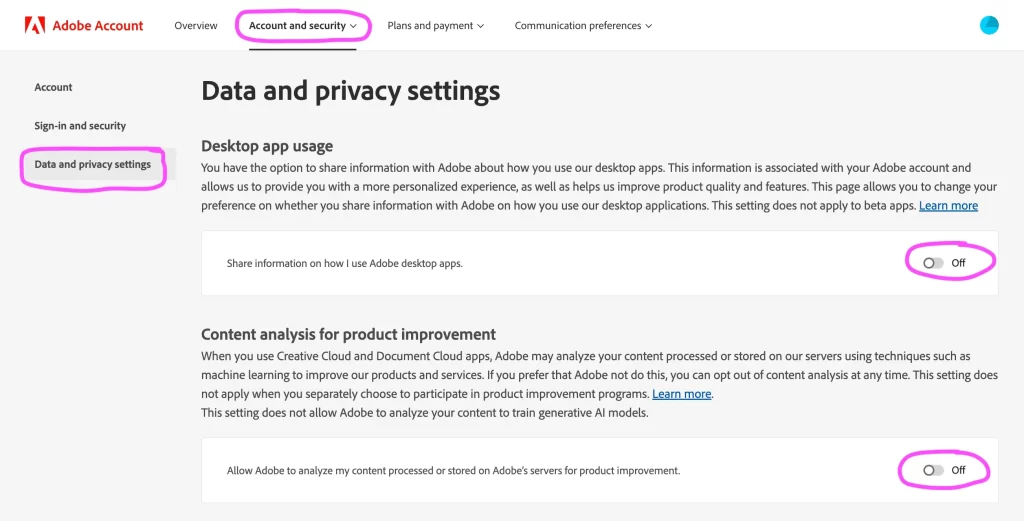Viewport: 1024px width, 521px height.
Task: Expand the Account and security dropdown chevron
Action: click(x=354, y=26)
